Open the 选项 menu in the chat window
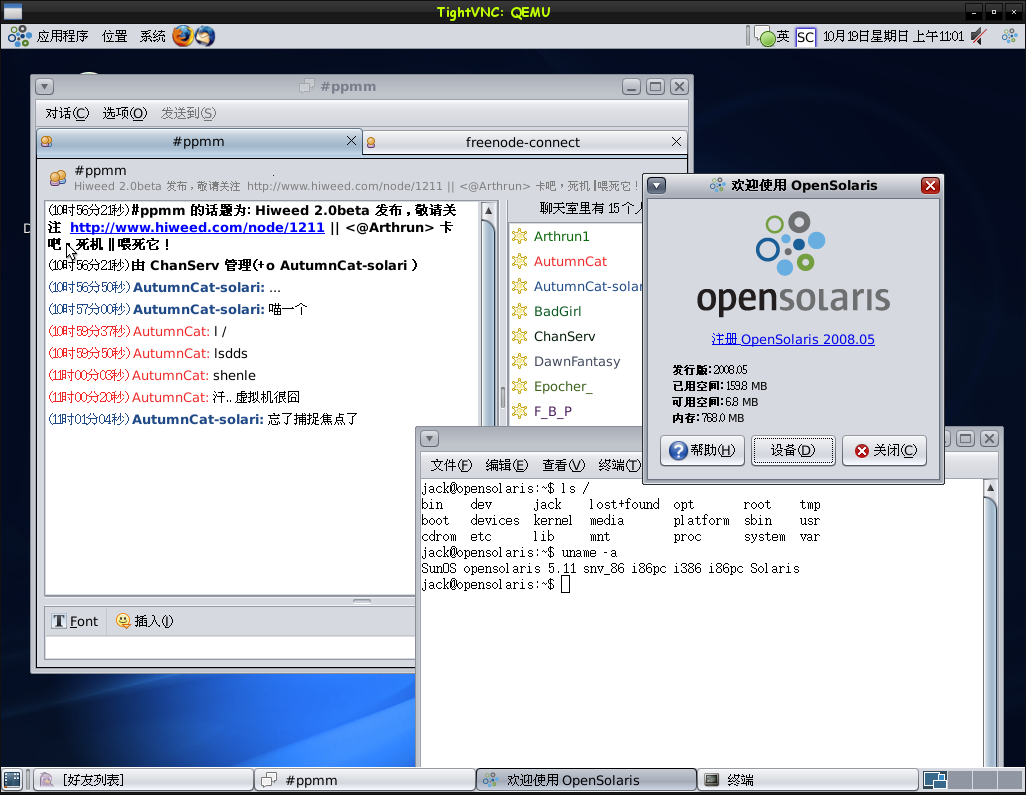1026x795 pixels. (x=124, y=113)
